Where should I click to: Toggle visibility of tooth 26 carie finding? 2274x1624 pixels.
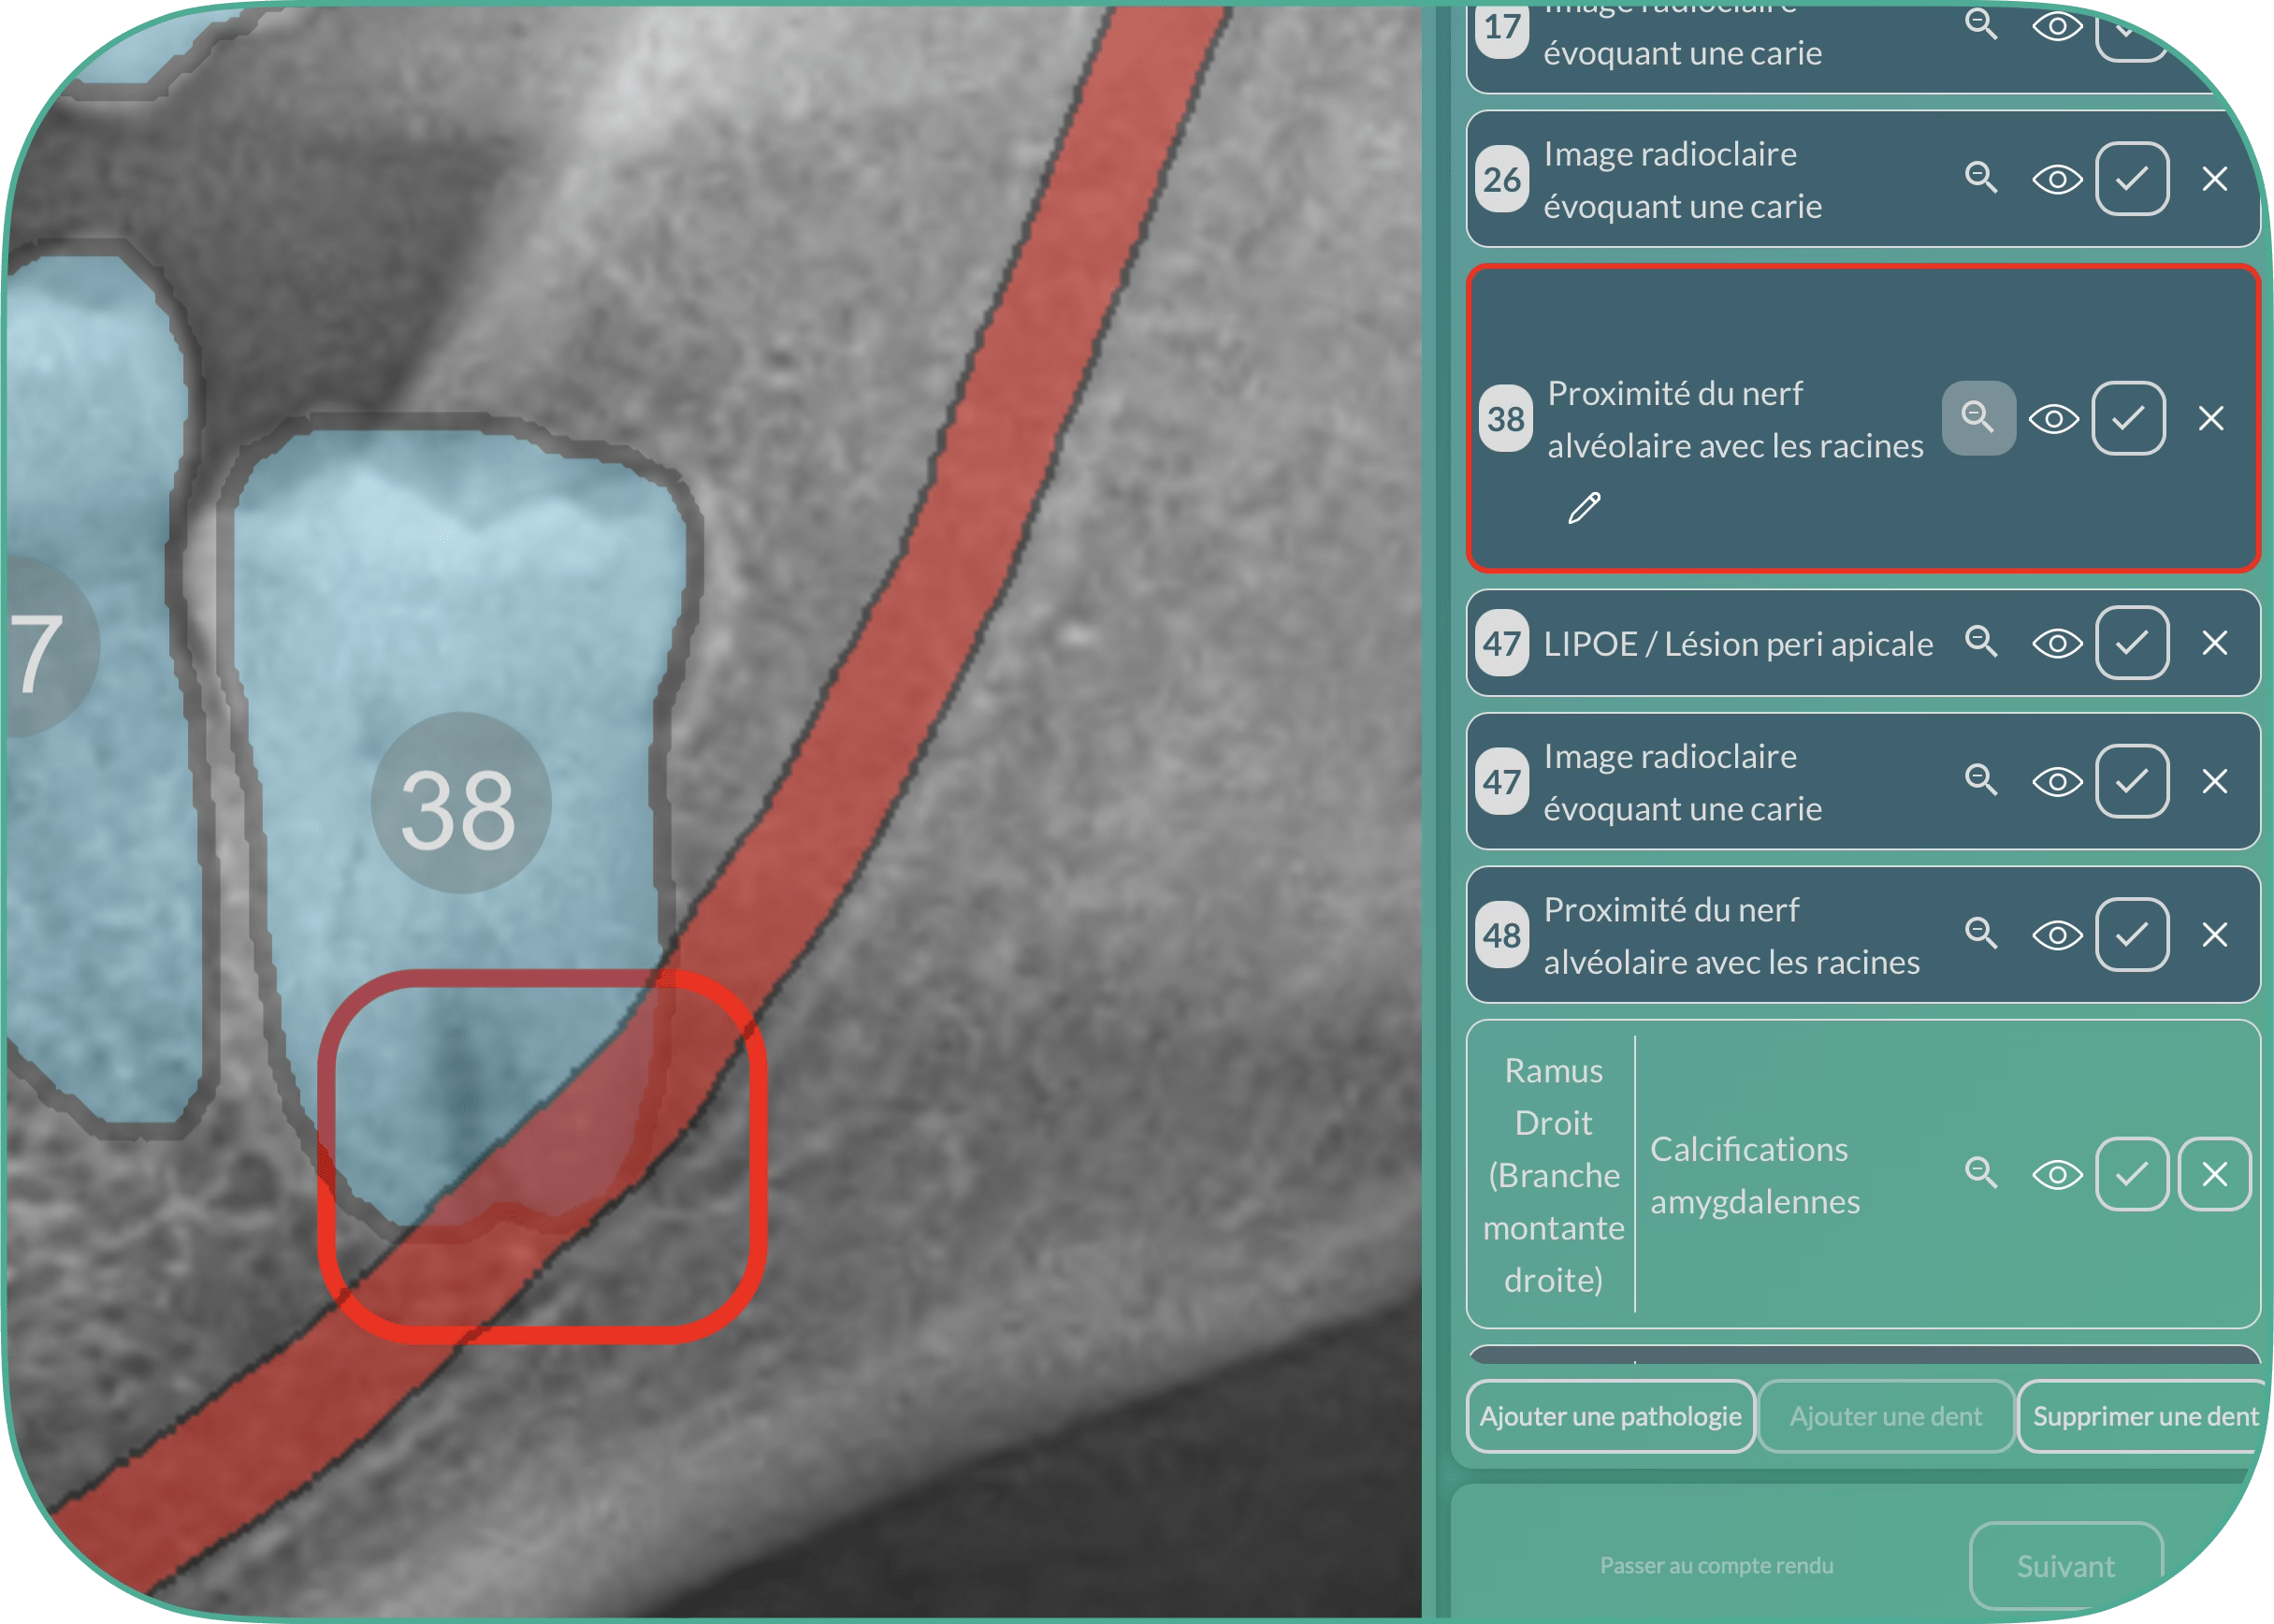pyautogui.click(x=2056, y=180)
